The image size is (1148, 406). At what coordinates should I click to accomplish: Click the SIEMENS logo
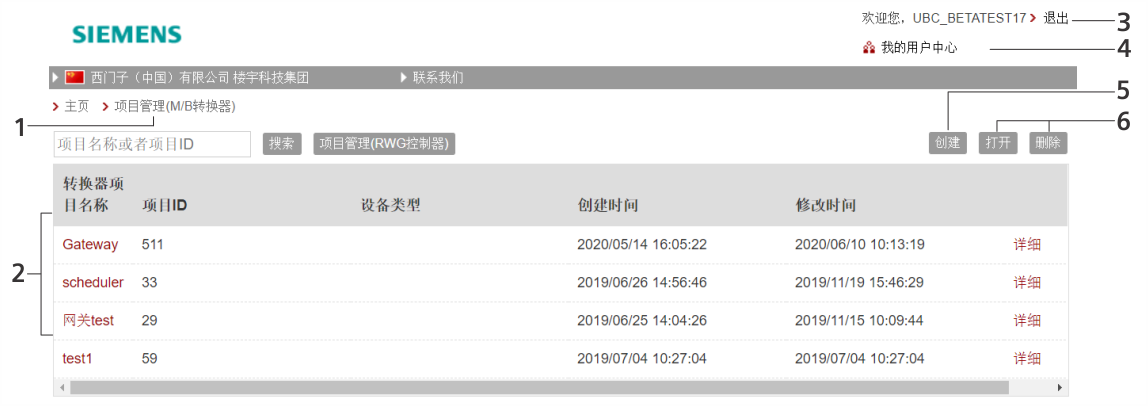pyautogui.click(x=127, y=34)
